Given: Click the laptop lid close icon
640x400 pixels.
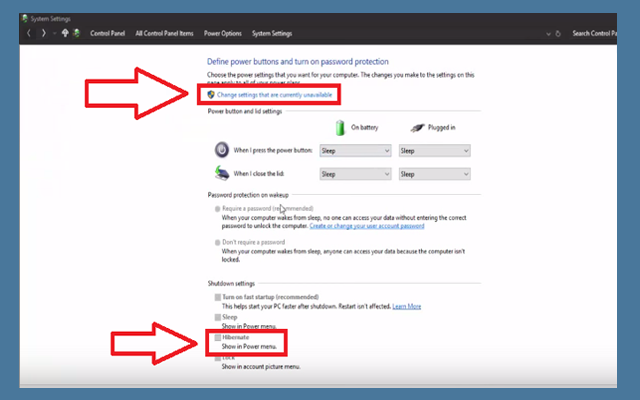Looking at the screenshot, I should [222, 172].
